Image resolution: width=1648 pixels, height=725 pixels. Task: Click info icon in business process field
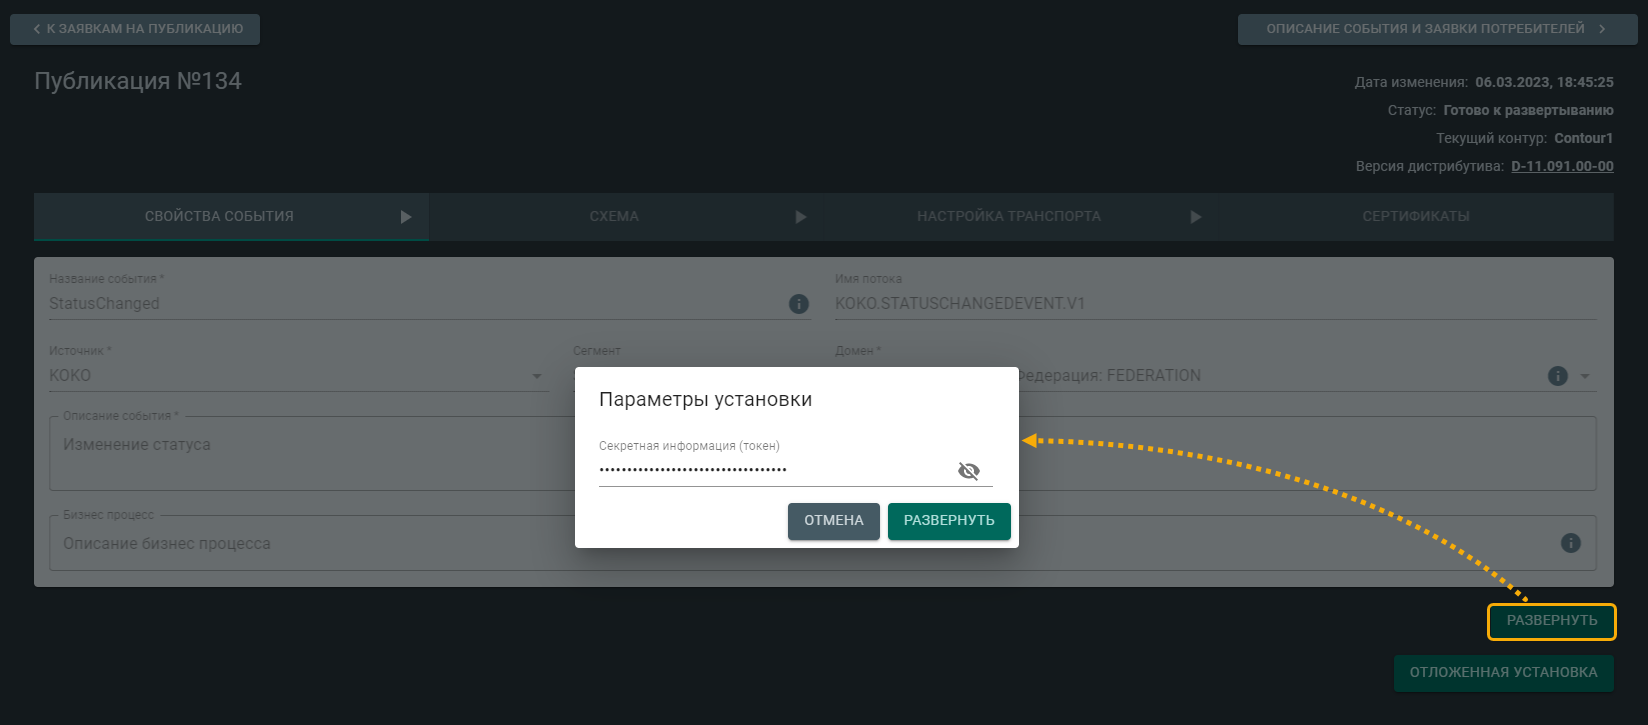[1570, 543]
